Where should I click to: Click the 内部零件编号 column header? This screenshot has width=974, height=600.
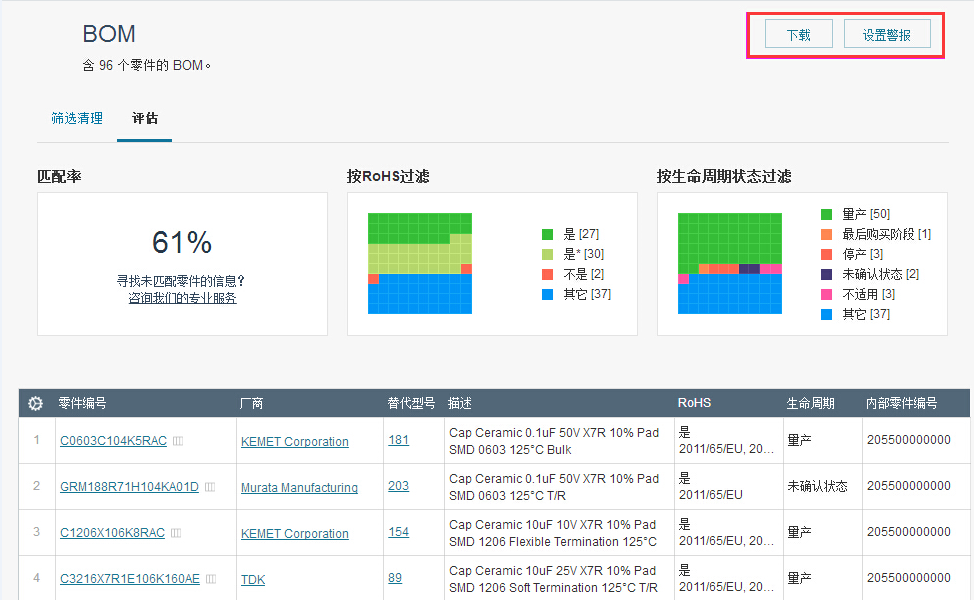click(x=901, y=403)
